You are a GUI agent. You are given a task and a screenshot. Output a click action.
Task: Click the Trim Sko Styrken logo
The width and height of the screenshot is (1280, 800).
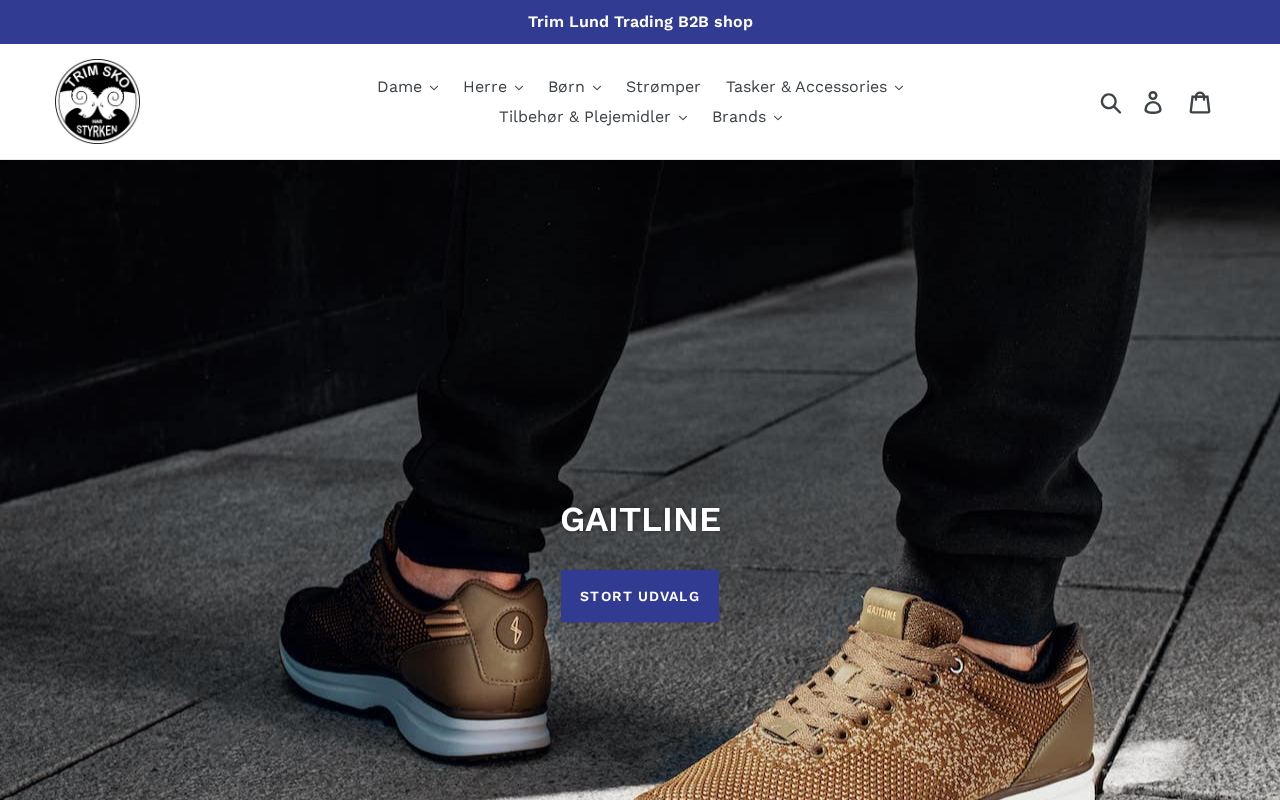pos(97,102)
